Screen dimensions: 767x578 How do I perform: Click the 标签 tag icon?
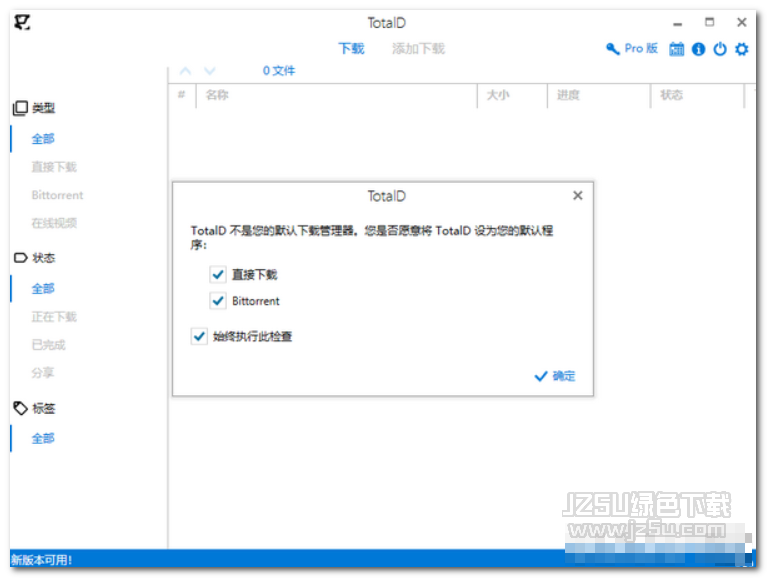click(x=21, y=408)
